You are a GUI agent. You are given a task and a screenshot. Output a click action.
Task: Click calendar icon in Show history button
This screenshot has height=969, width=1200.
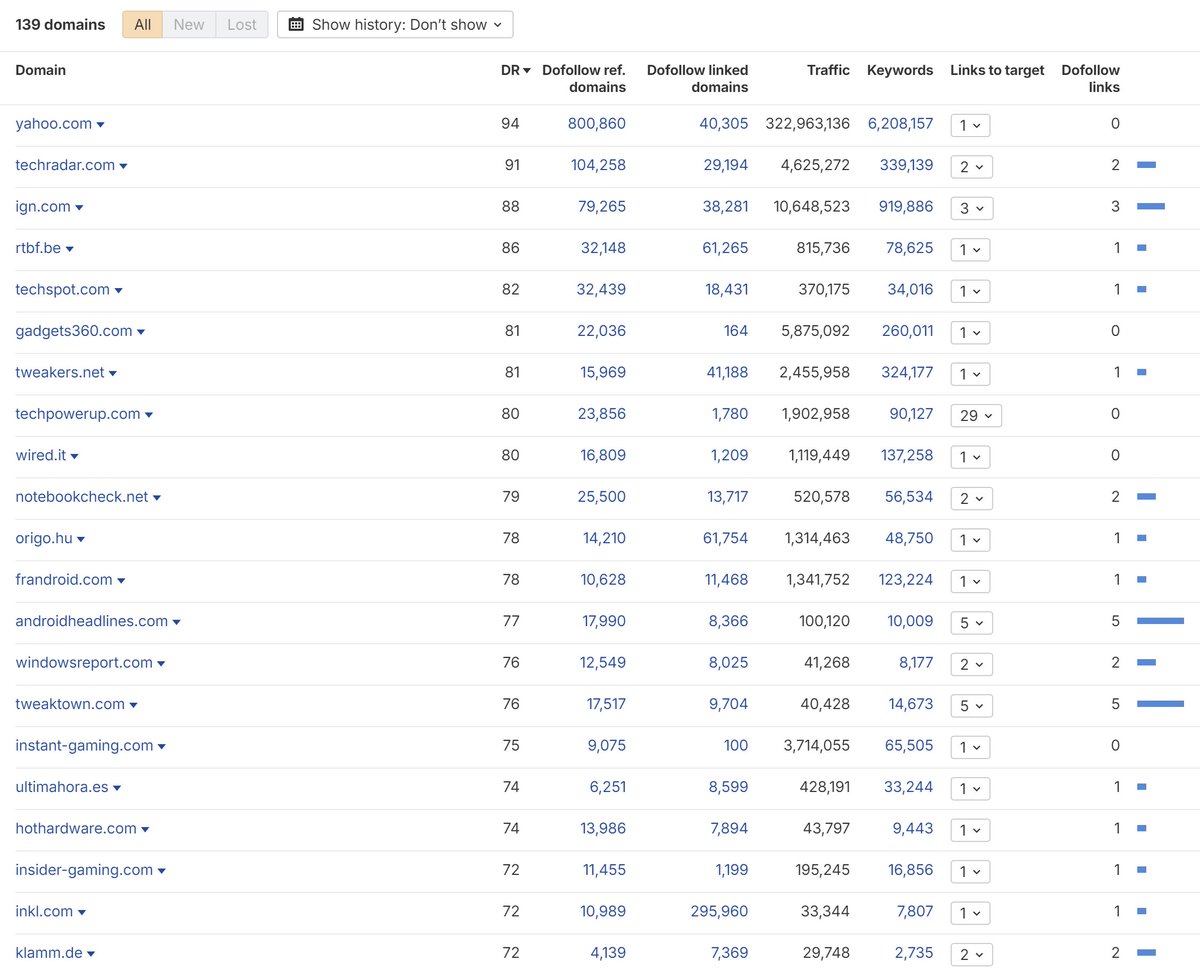(296, 24)
